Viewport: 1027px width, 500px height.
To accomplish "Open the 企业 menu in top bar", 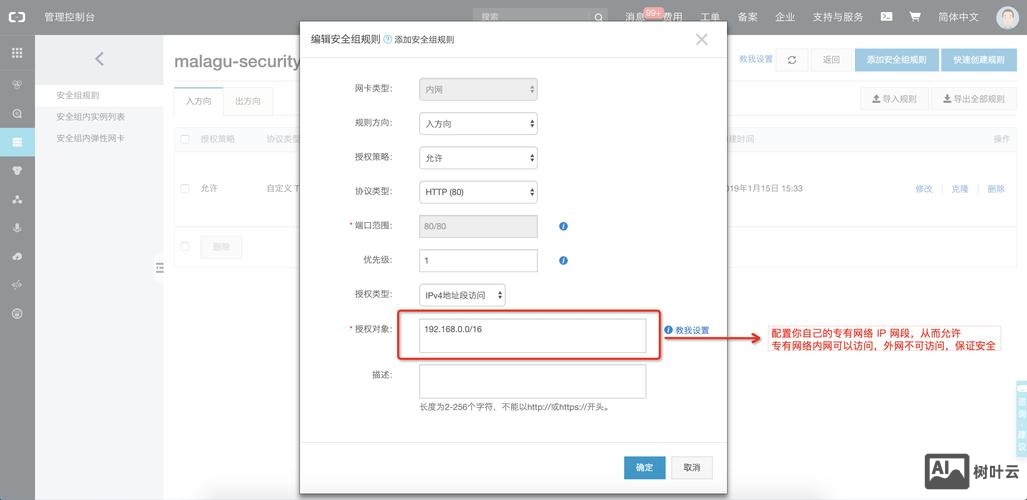I will [785, 18].
